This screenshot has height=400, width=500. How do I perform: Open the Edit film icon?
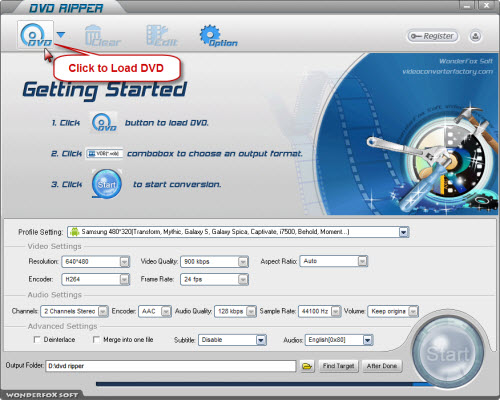point(162,35)
